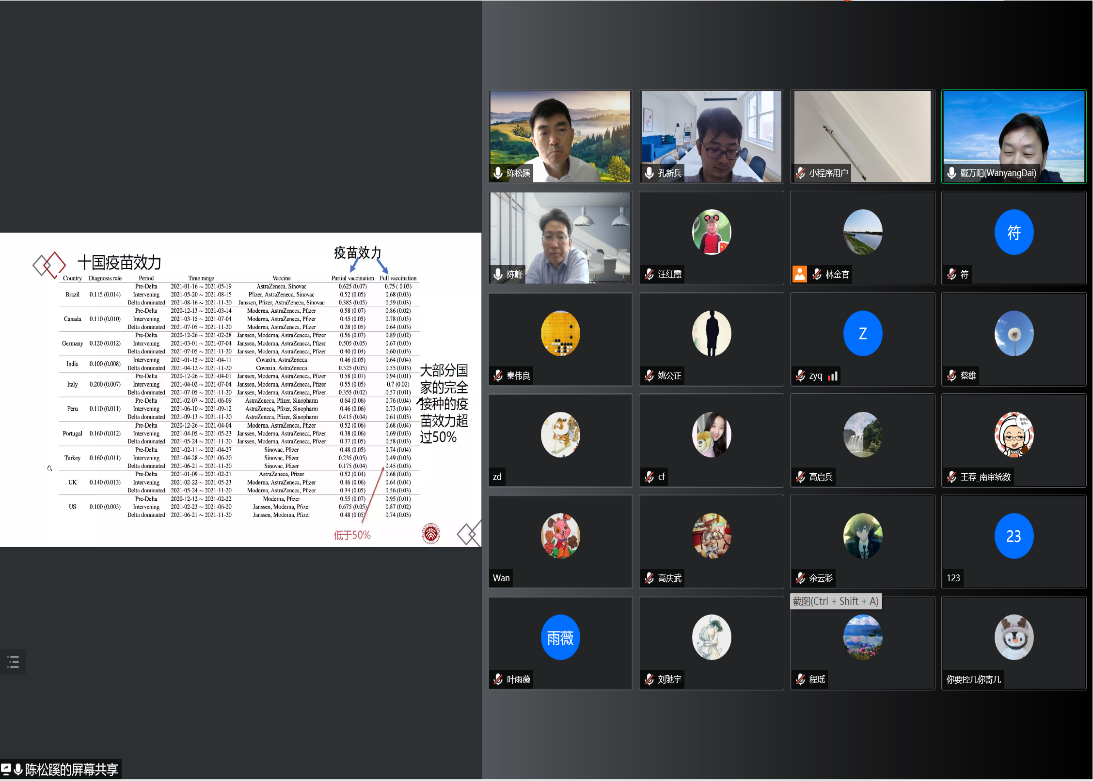This screenshot has height=781, width=1093.
Task: Select the video tile of man wearing glasses
Action: coord(711,136)
